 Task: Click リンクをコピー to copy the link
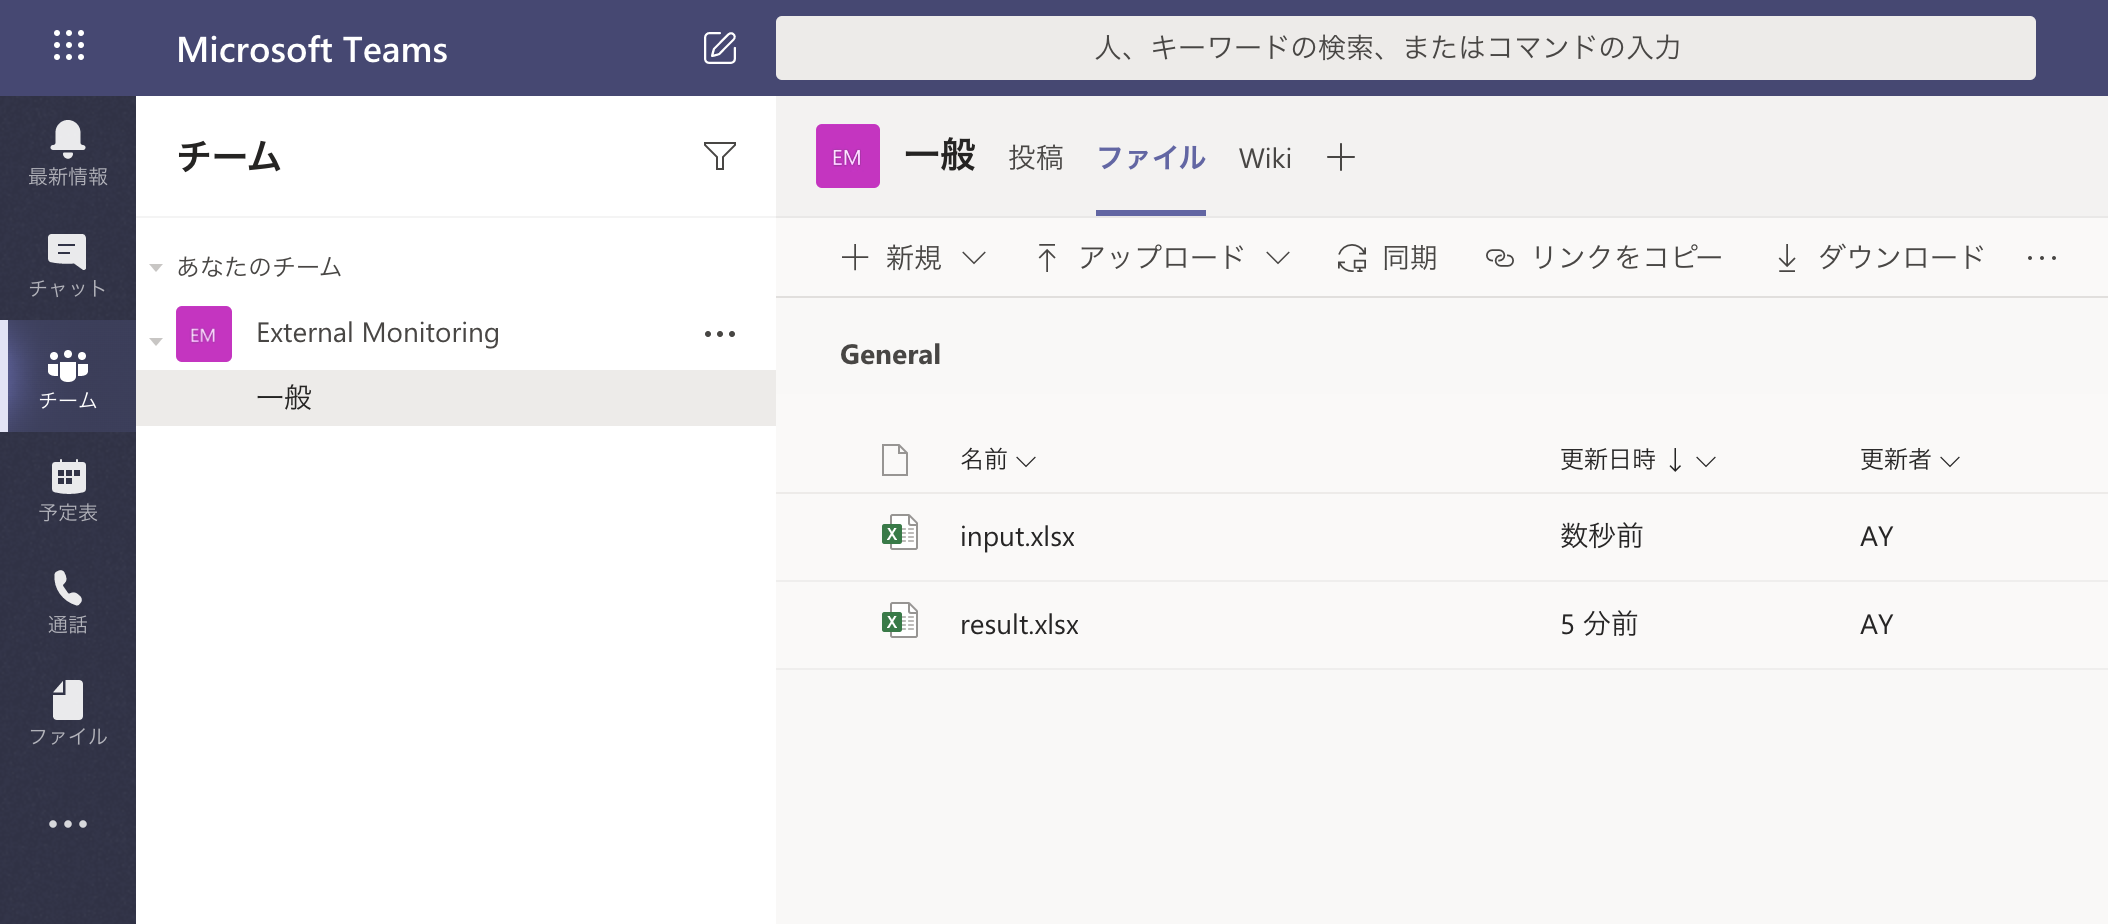pos(1603,258)
